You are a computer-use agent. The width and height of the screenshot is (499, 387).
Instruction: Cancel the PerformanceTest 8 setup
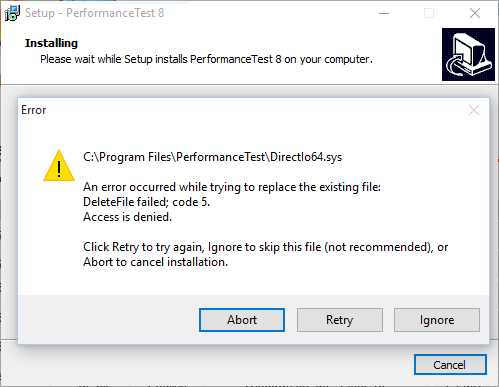pyautogui.click(x=450, y=364)
